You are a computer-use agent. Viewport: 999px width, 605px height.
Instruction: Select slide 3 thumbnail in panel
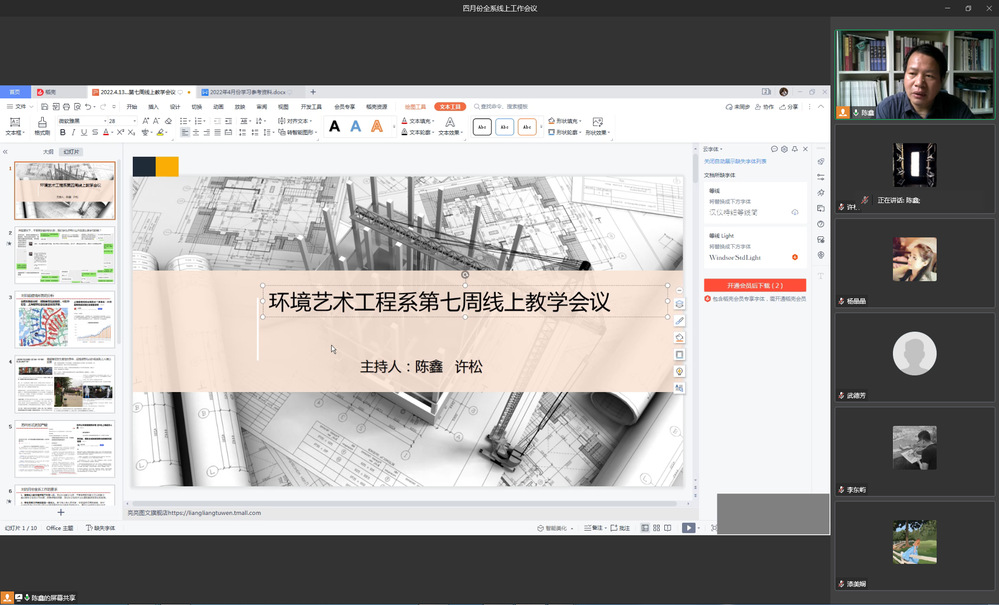point(64,319)
